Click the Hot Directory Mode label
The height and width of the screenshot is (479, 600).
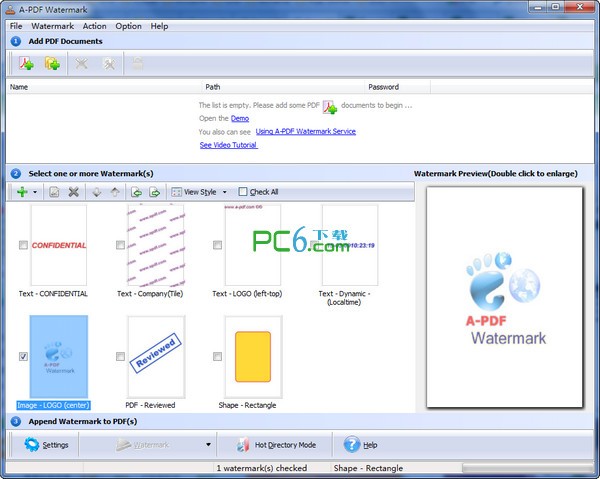coord(285,445)
